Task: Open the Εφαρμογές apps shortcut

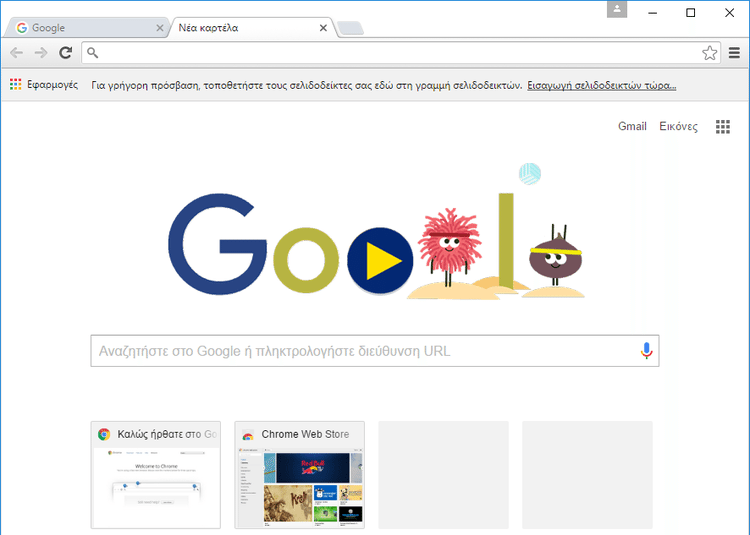Action: 44,85
